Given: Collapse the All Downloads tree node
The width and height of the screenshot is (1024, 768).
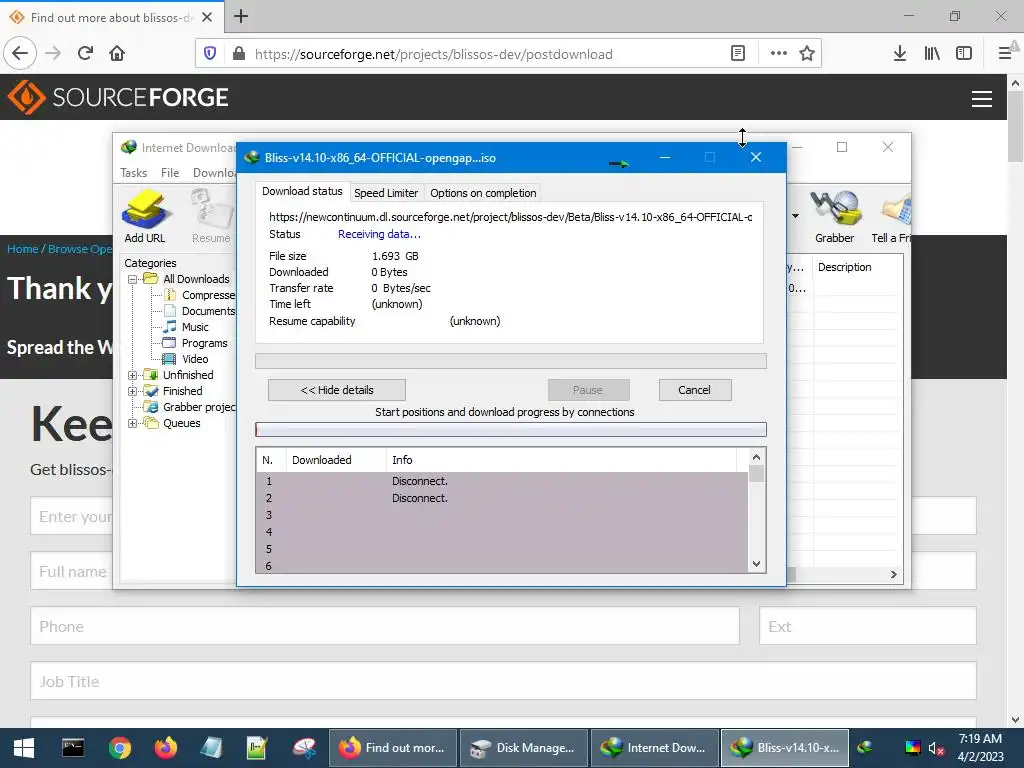Looking at the screenshot, I should (132, 279).
